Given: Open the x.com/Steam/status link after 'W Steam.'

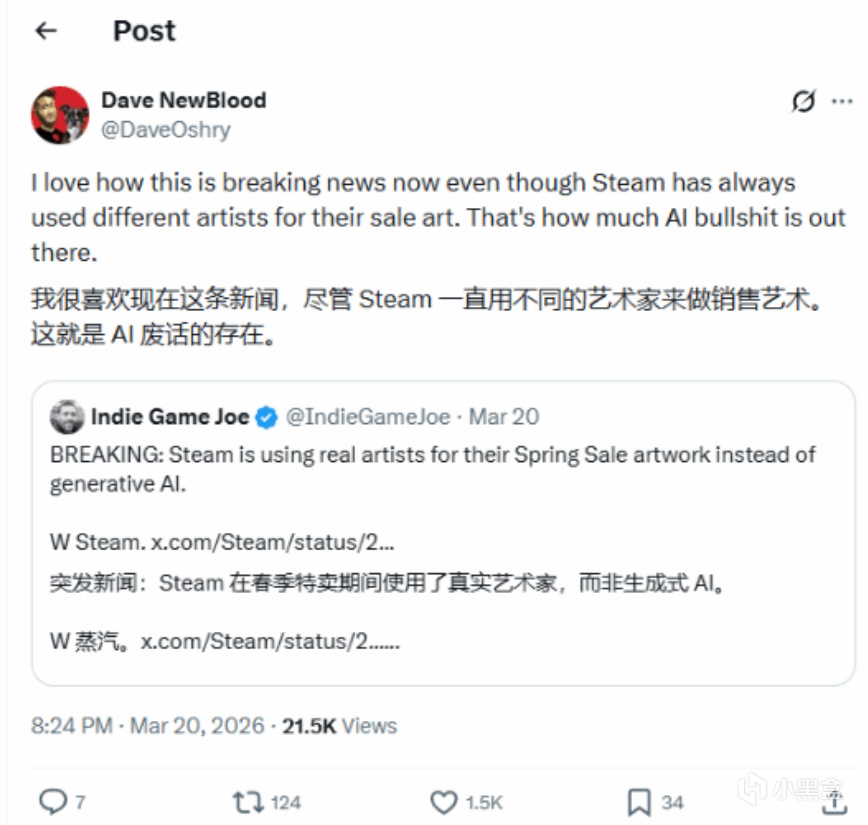Looking at the screenshot, I should [273, 542].
